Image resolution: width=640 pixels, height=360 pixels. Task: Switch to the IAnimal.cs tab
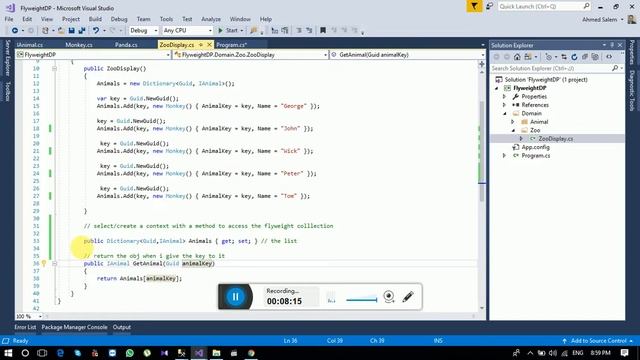point(29,45)
